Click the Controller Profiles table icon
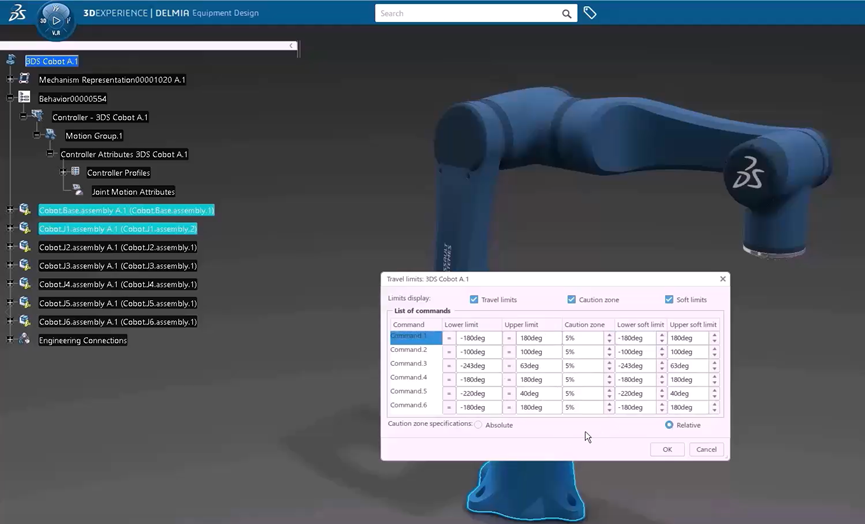Image resolution: width=865 pixels, height=524 pixels. tap(75, 172)
